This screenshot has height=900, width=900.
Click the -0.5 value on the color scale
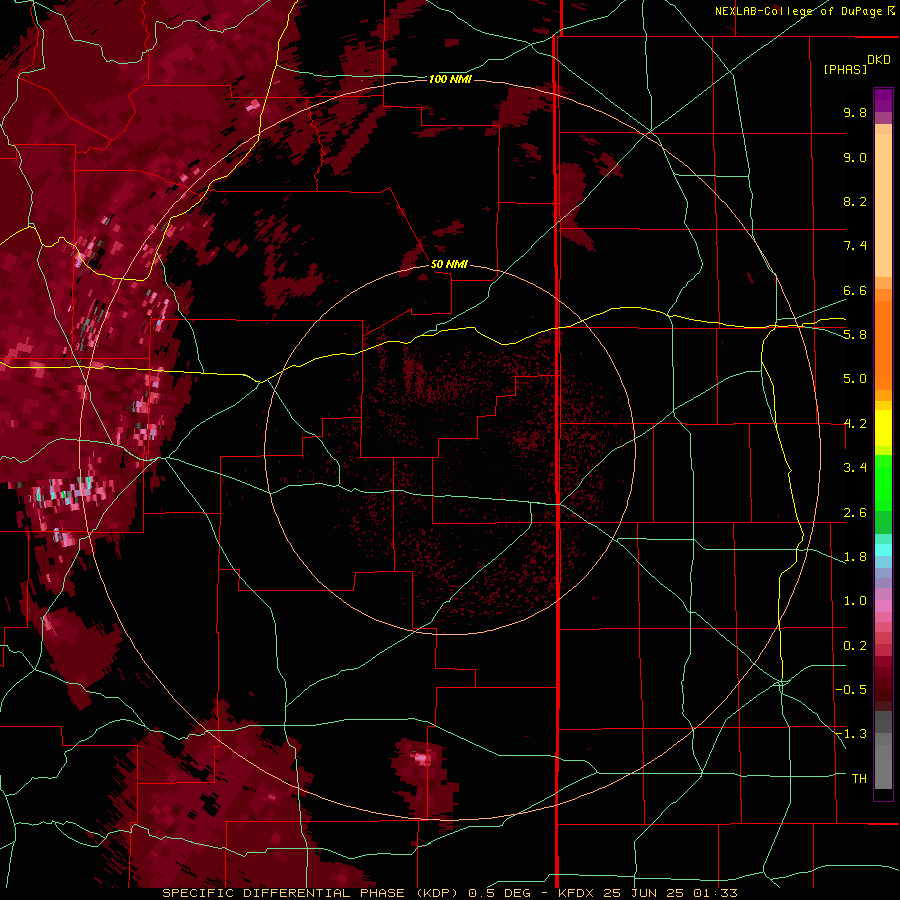click(851, 690)
